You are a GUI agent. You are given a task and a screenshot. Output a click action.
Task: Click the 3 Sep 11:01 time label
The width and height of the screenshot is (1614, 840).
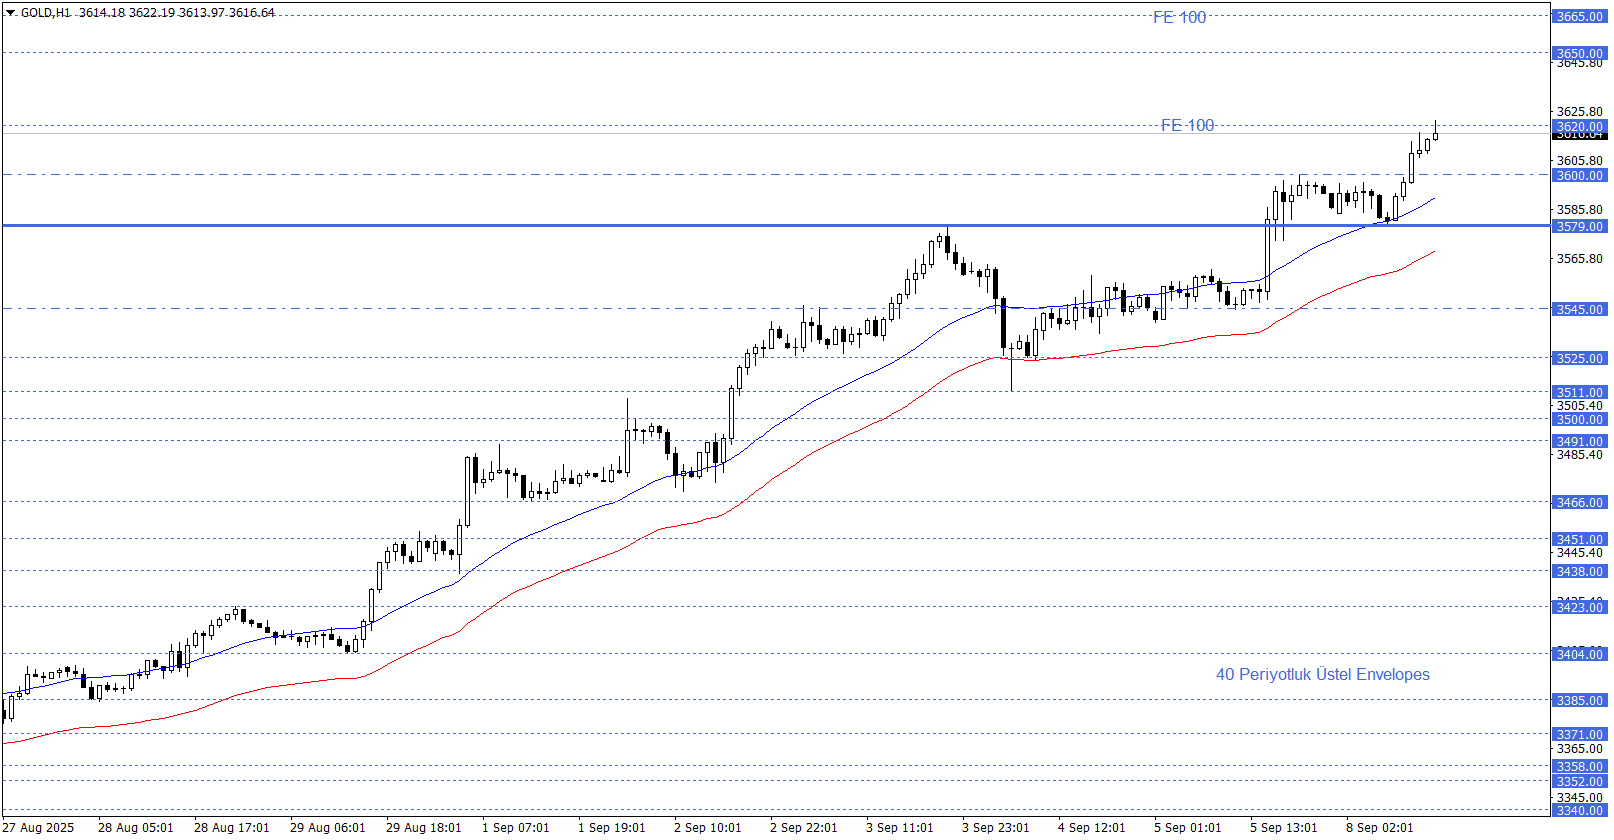[x=899, y=827]
